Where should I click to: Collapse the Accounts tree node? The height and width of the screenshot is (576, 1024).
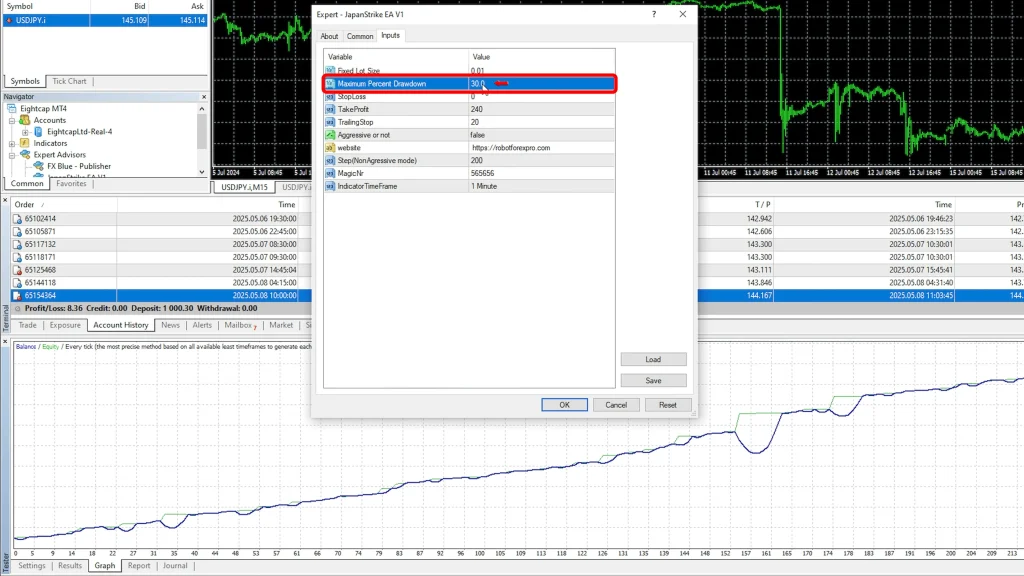[x=12, y=120]
